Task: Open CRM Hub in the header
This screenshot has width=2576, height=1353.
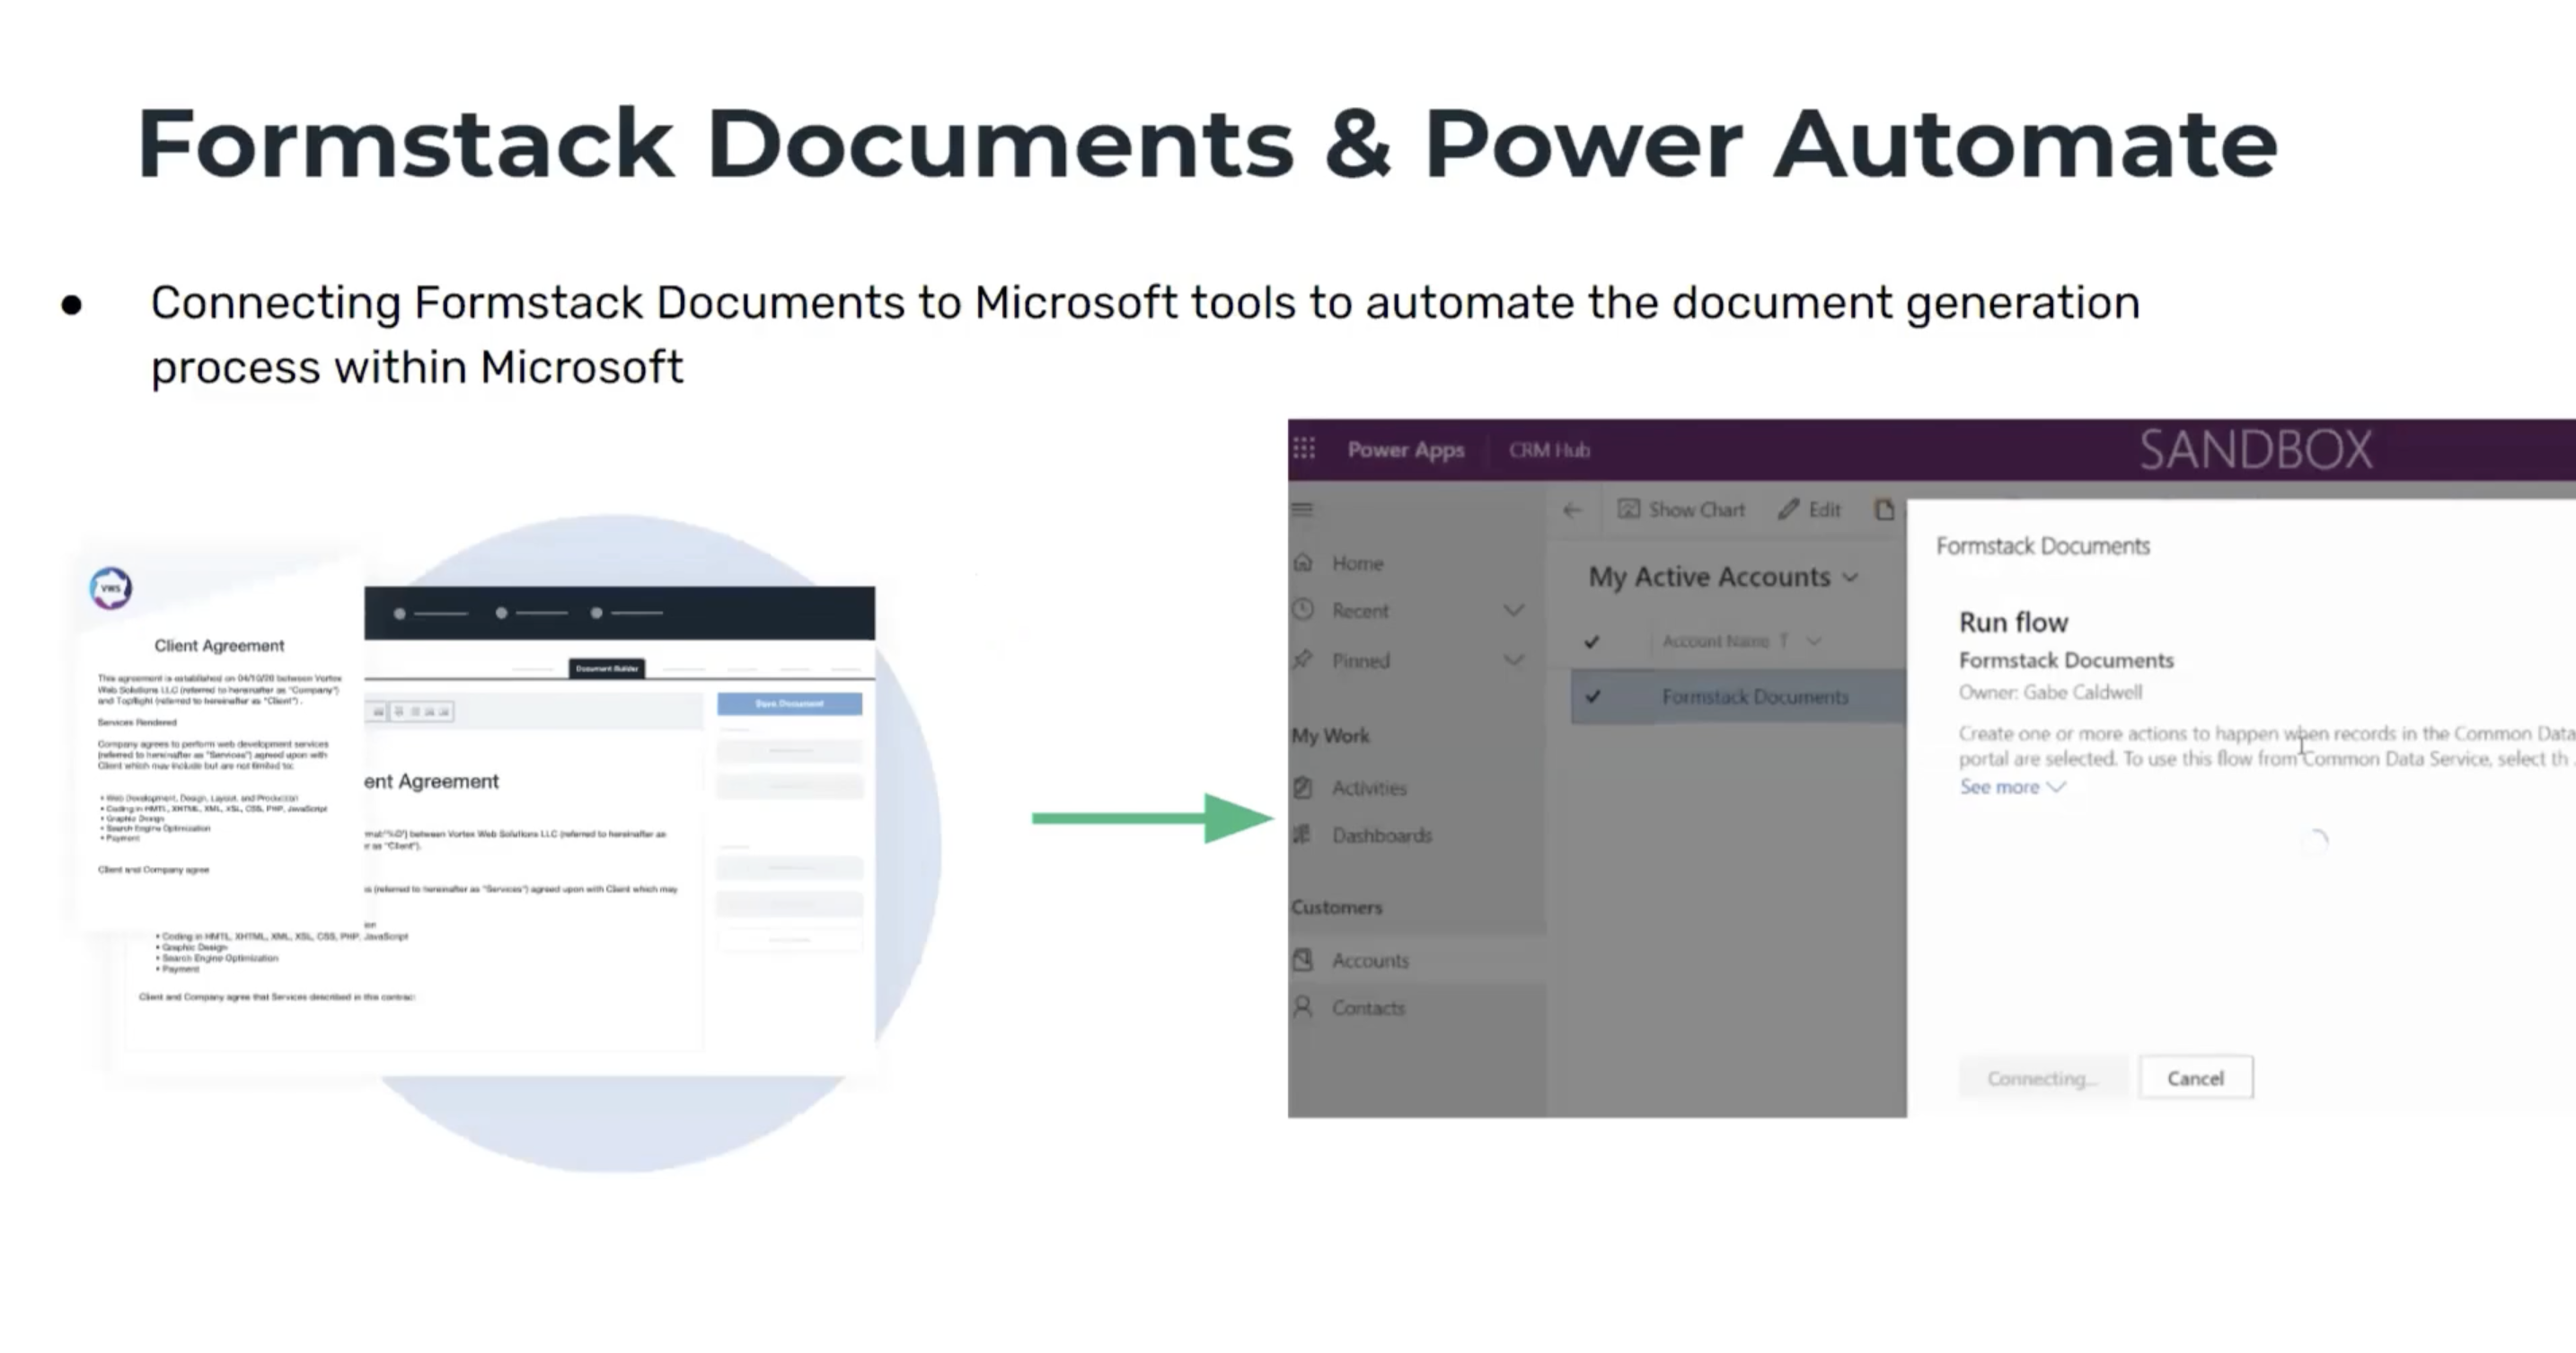Action: [x=1549, y=450]
